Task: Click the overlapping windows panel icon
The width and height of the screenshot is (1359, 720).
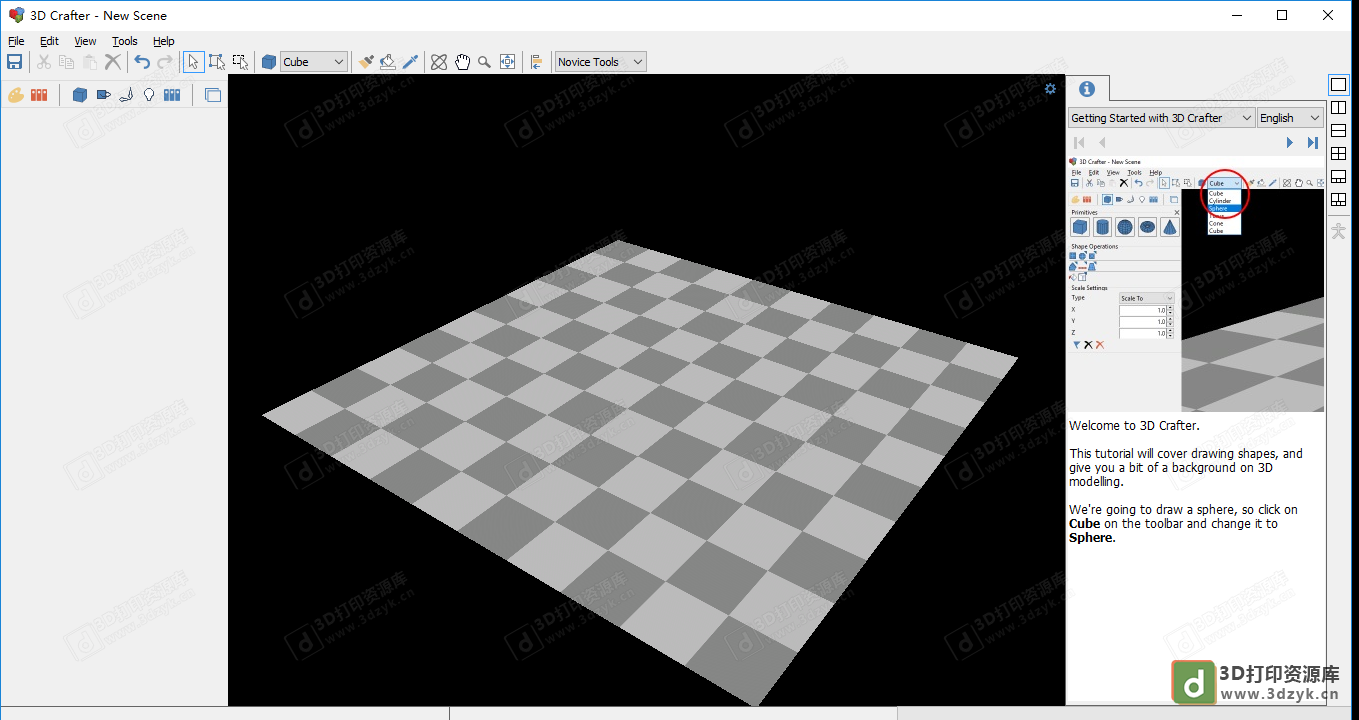Action: 213,95
